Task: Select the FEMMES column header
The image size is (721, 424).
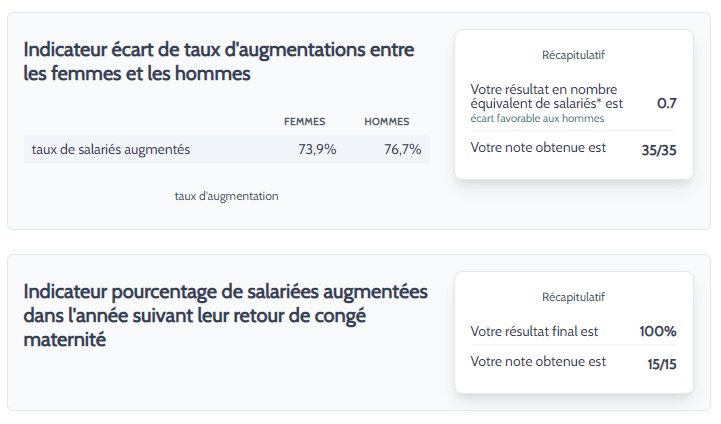Action: tap(304, 122)
